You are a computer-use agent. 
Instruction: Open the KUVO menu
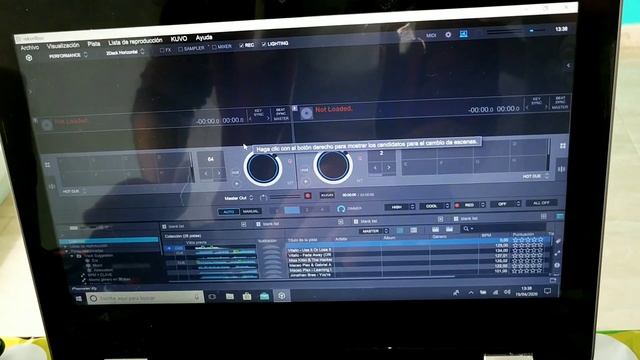pos(179,39)
